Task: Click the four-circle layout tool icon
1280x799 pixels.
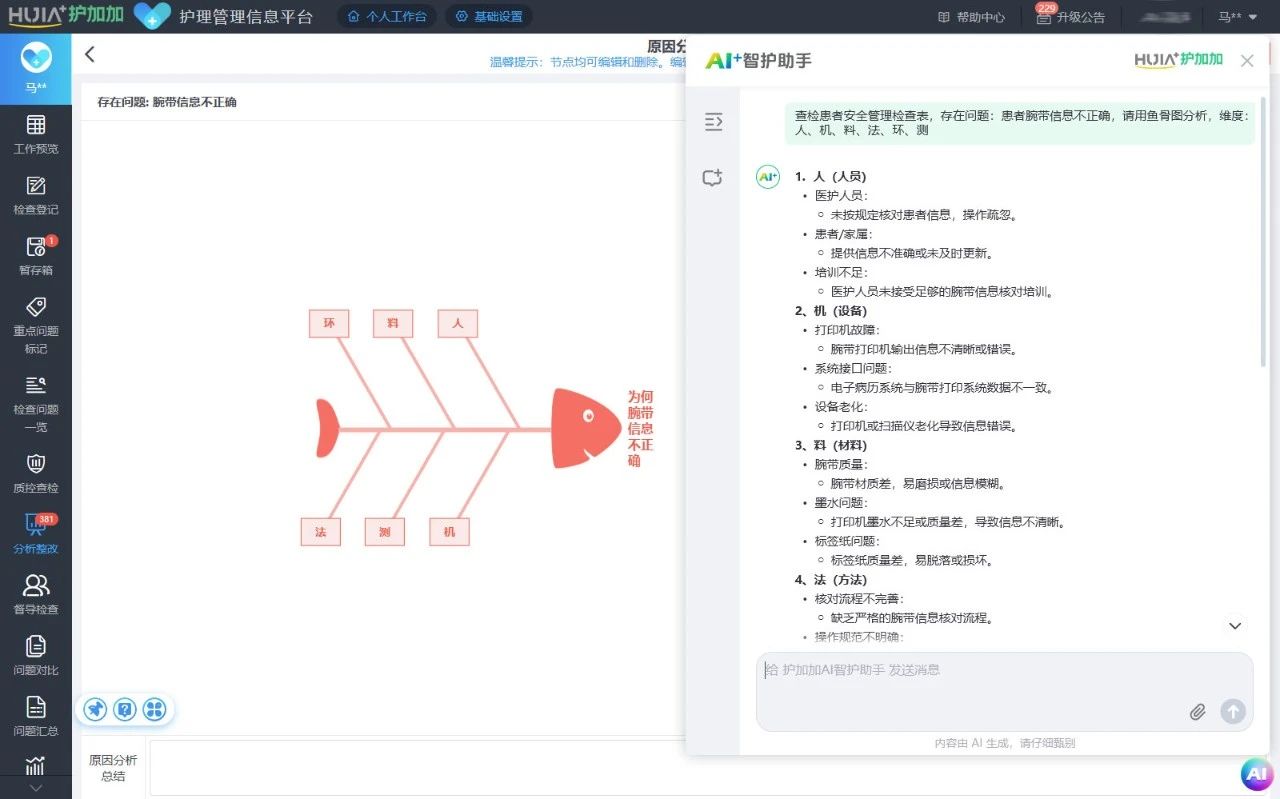Action: (154, 709)
